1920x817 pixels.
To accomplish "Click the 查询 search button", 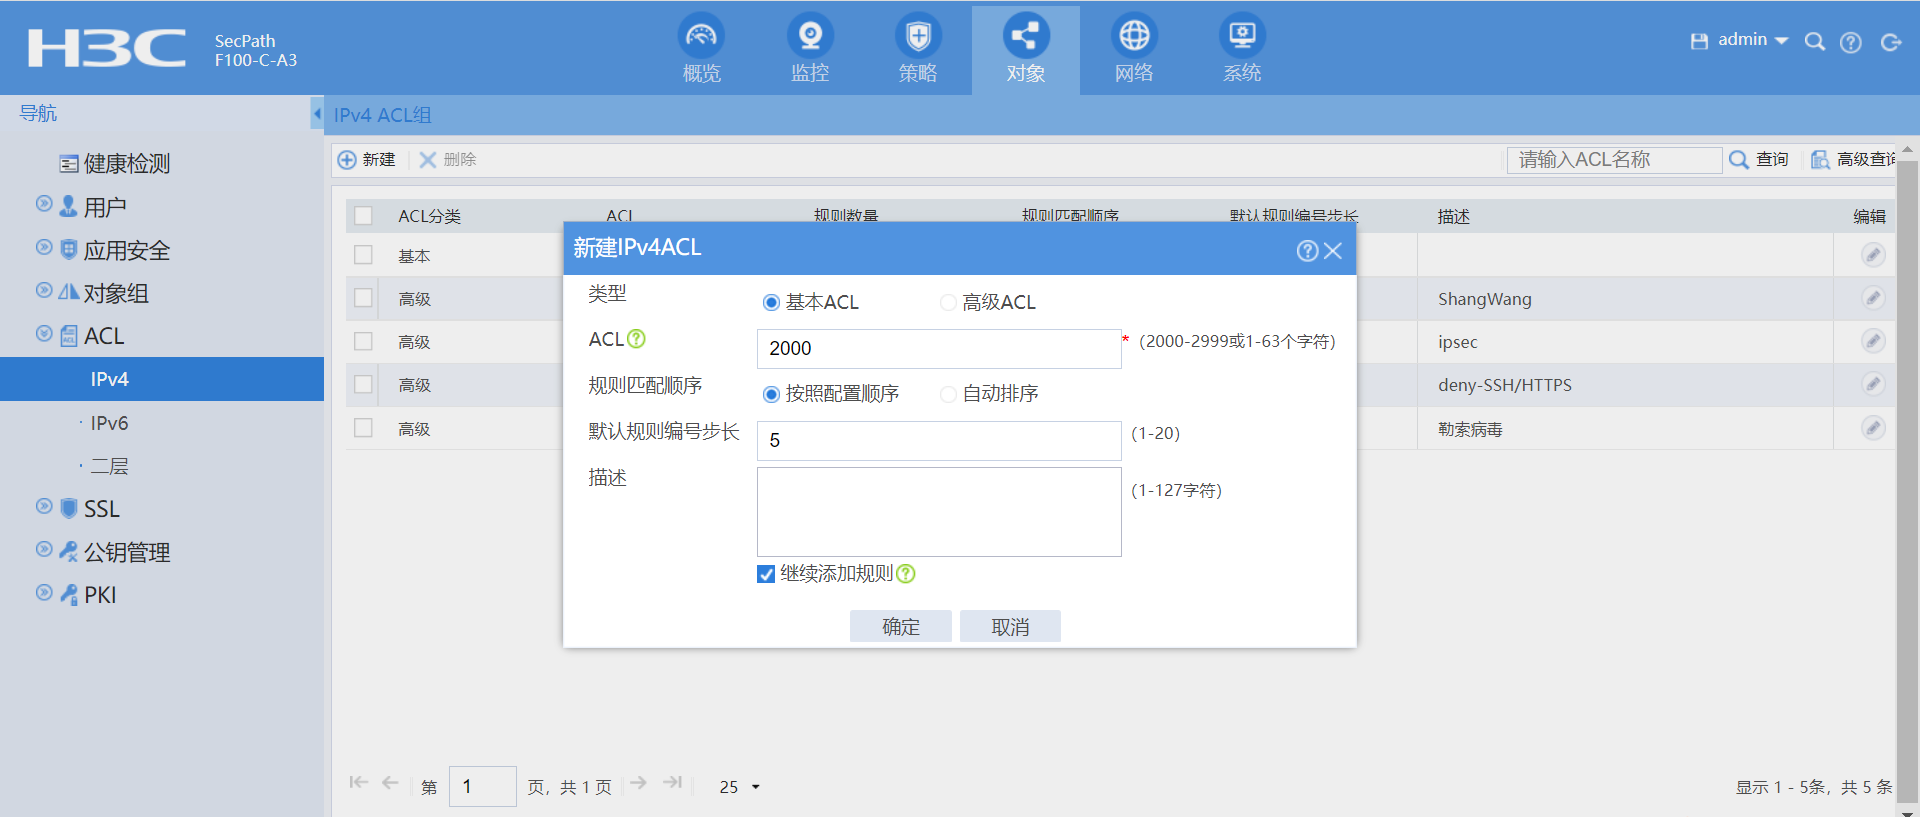I will [1760, 160].
